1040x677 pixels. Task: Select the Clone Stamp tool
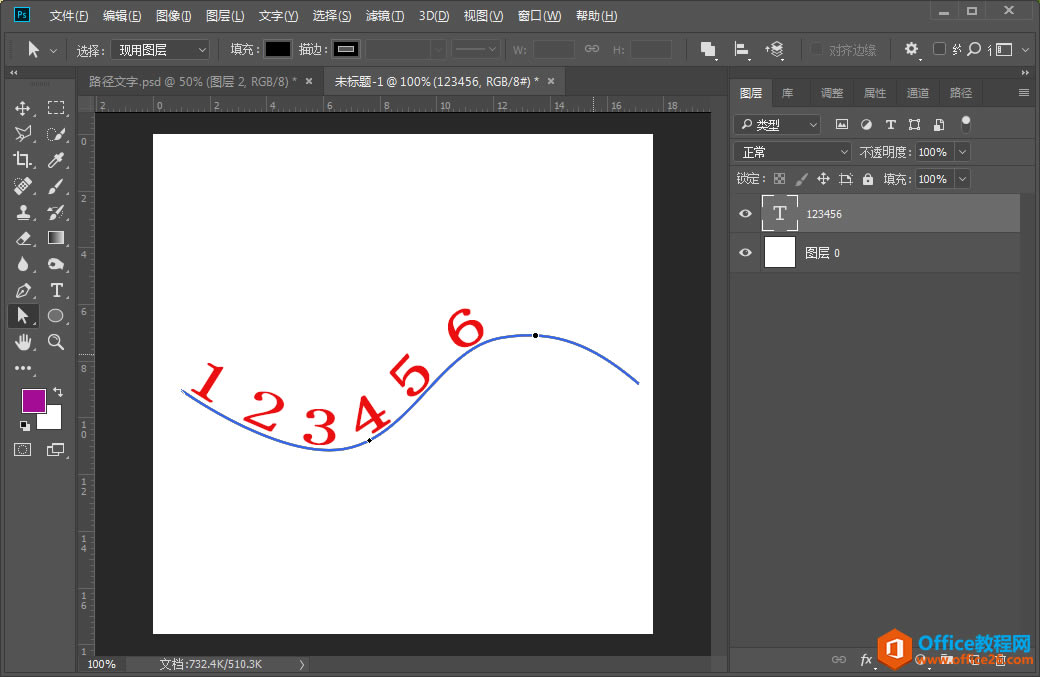point(23,212)
